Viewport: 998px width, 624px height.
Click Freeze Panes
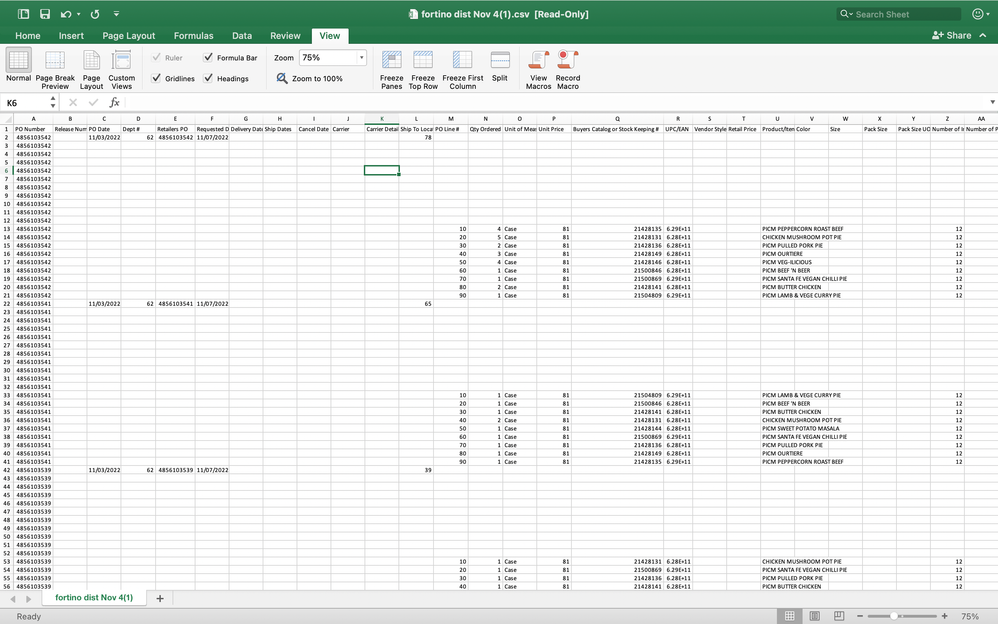(x=391, y=69)
